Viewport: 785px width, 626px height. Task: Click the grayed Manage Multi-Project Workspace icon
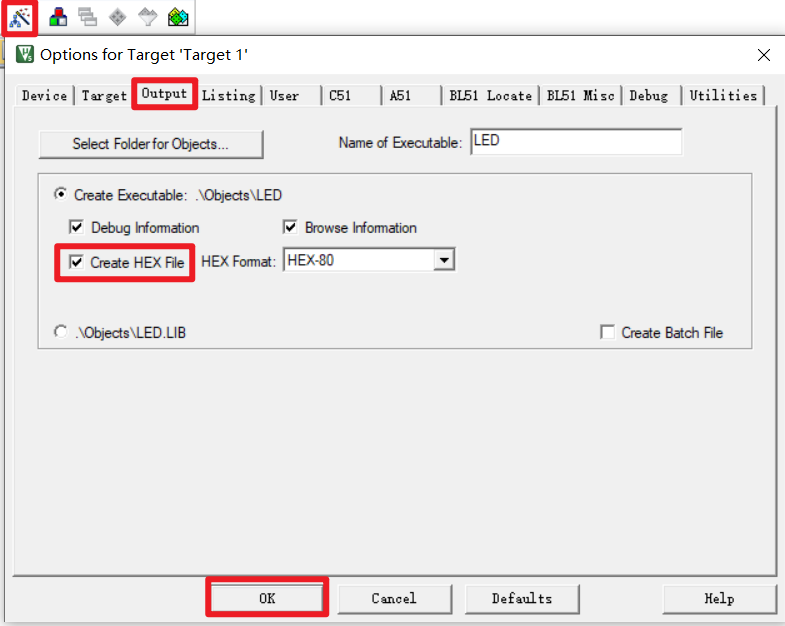point(88,18)
